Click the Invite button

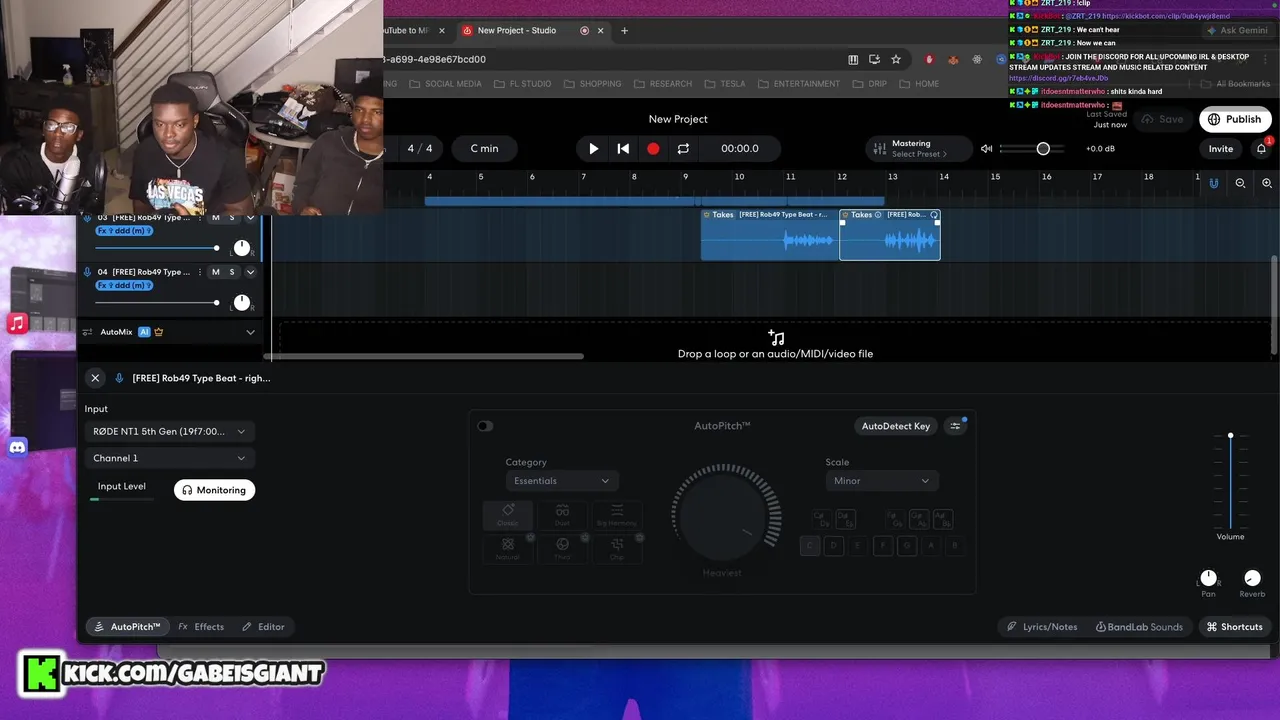point(1221,148)
